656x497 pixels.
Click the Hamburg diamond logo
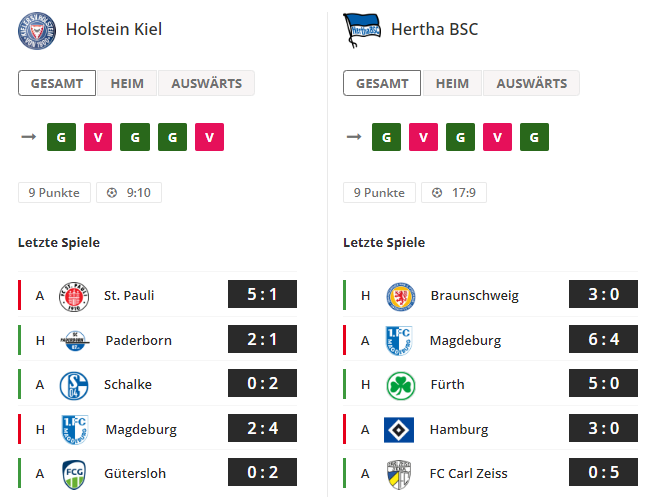point(399,430)
